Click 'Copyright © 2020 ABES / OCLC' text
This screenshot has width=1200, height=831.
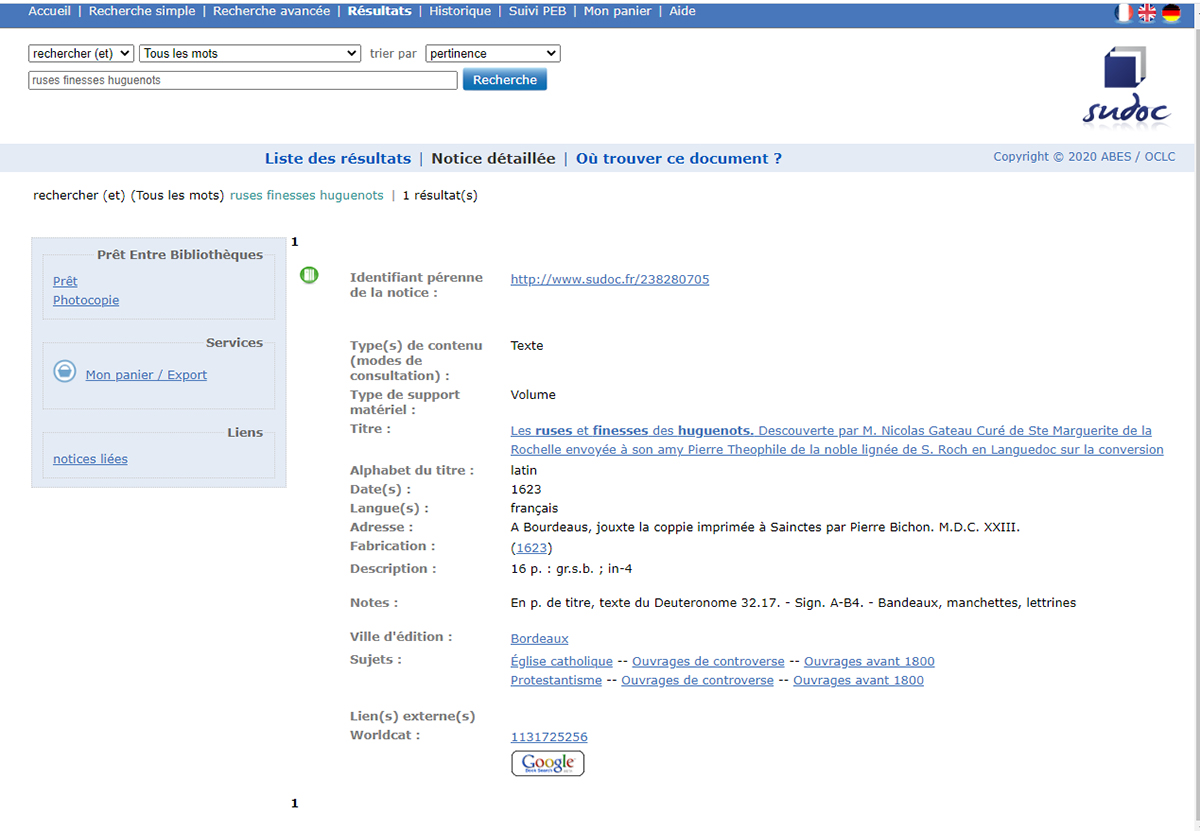point(1084,156)
